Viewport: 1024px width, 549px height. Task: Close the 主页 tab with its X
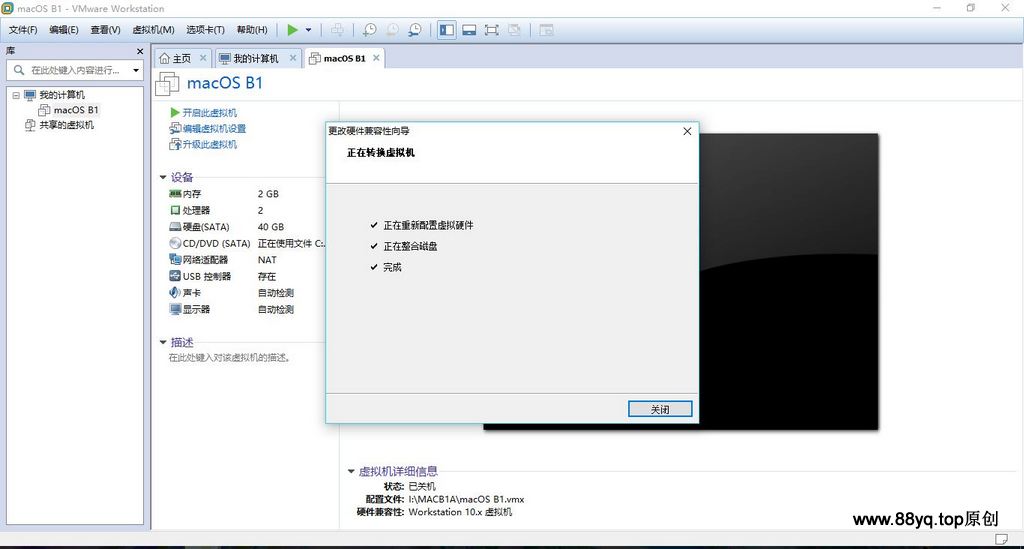click(x=203, y=58)
